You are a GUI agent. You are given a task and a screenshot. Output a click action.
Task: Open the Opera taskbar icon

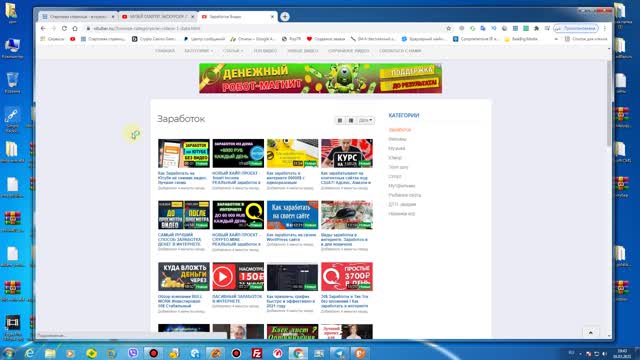click(x=278, y=353)
